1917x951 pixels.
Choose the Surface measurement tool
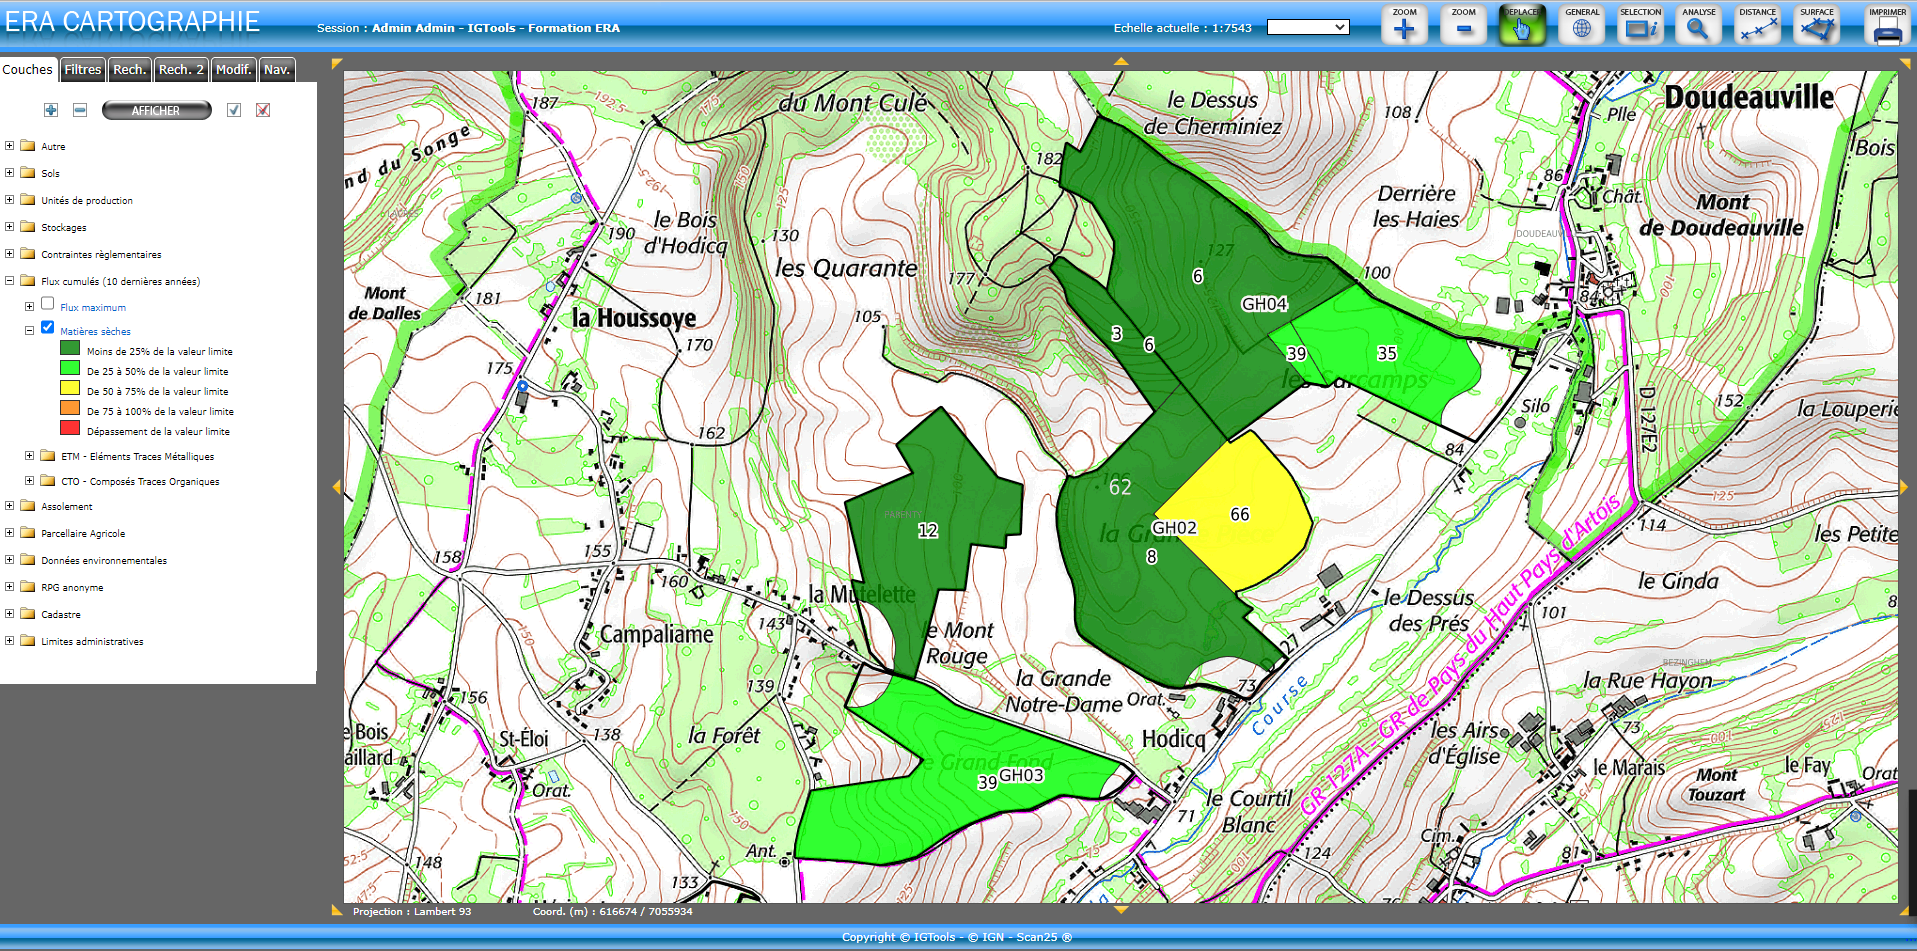click(1816, 27)
